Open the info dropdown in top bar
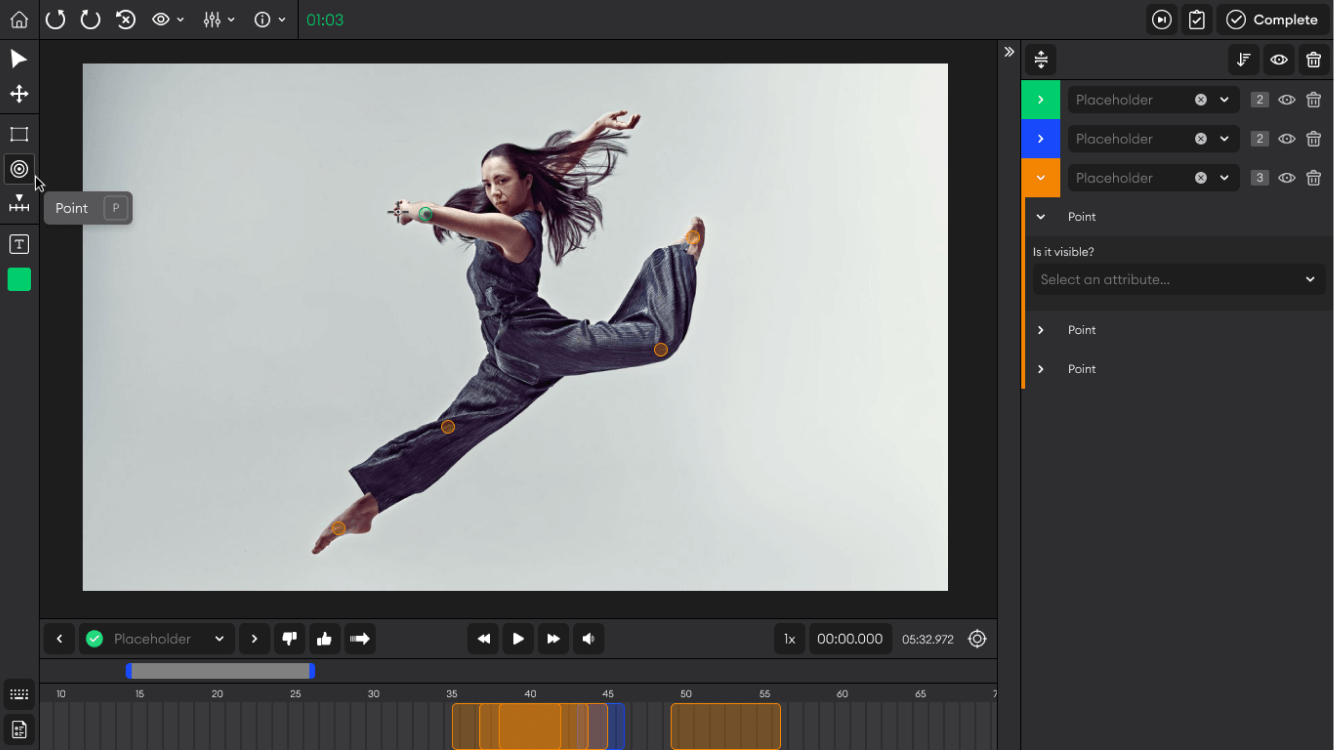This screenshot has width=1334, height=750. (269, 20)
